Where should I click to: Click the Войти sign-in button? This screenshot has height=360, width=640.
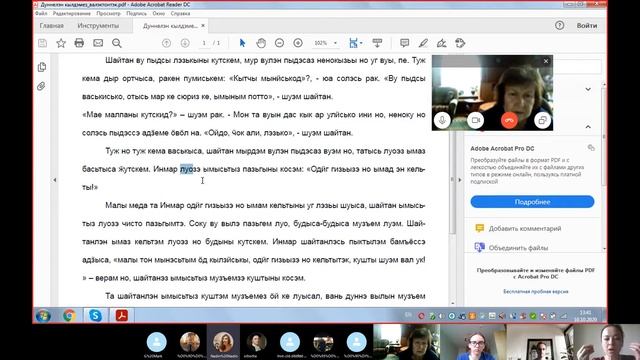pyautogui.click(x=587, y=25)
